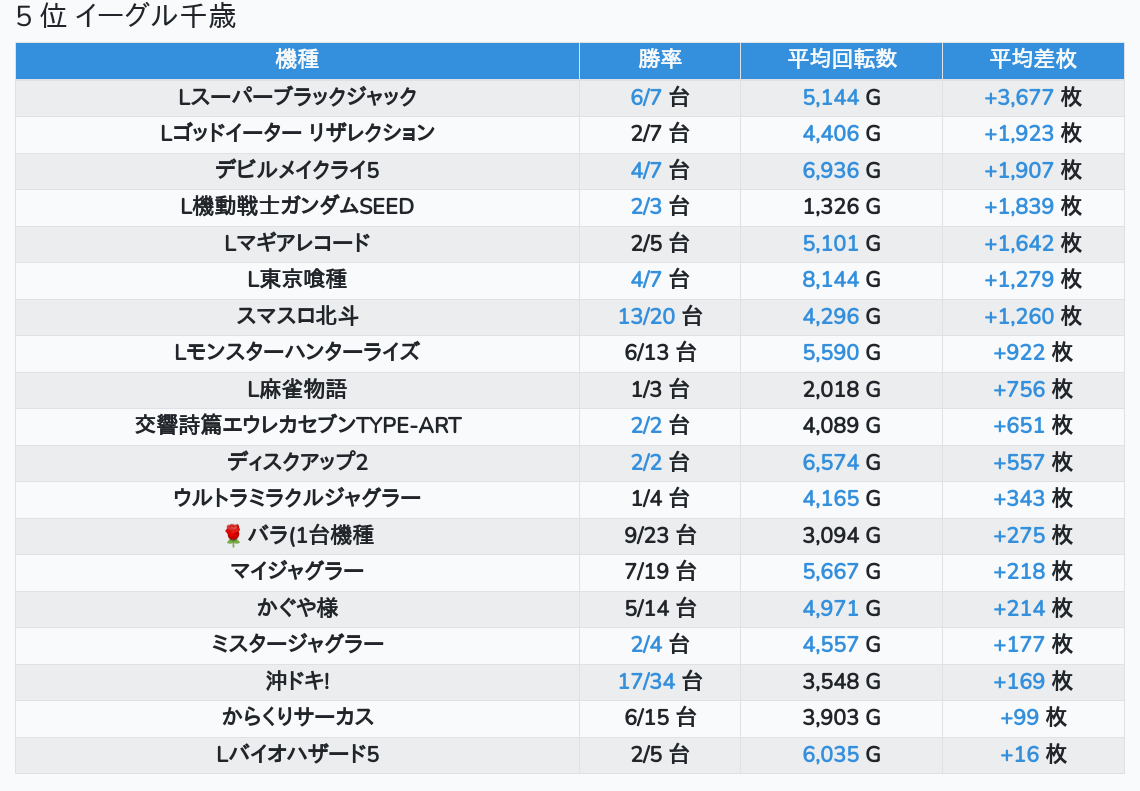Select the L麻雀物語 cell
Screen dimensions: 1140x791
[297, 389]
